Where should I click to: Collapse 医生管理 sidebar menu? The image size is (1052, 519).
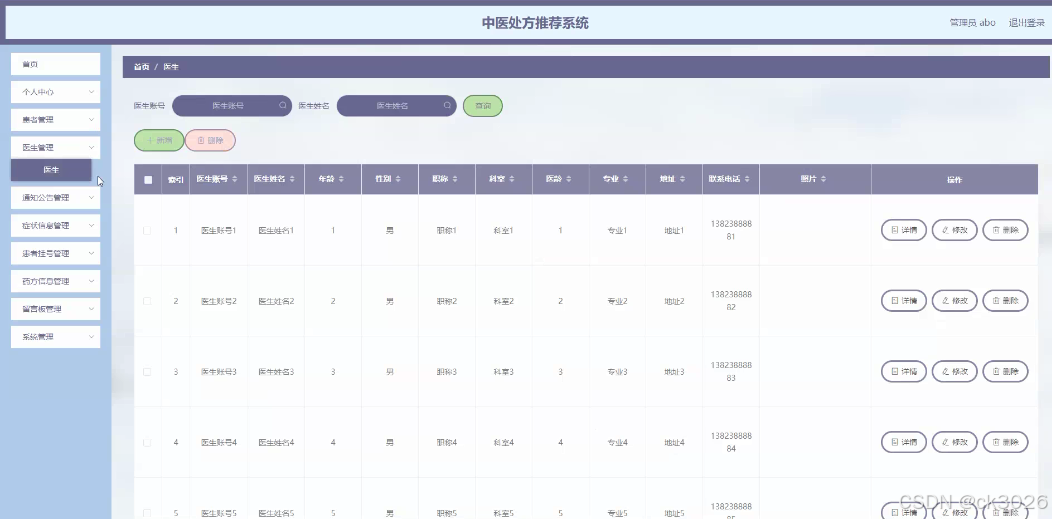pos(56,148)
